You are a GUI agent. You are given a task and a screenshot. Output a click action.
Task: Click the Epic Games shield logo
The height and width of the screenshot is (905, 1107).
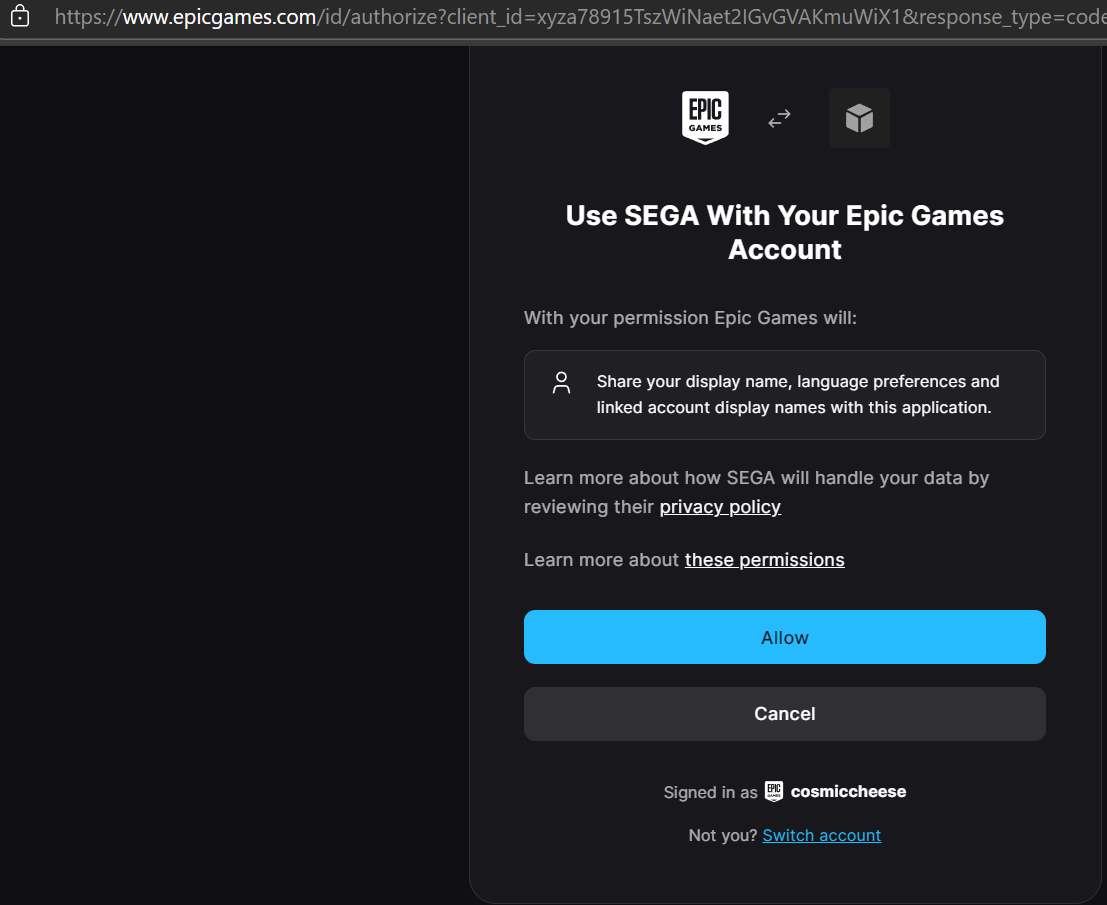point(705,118)
